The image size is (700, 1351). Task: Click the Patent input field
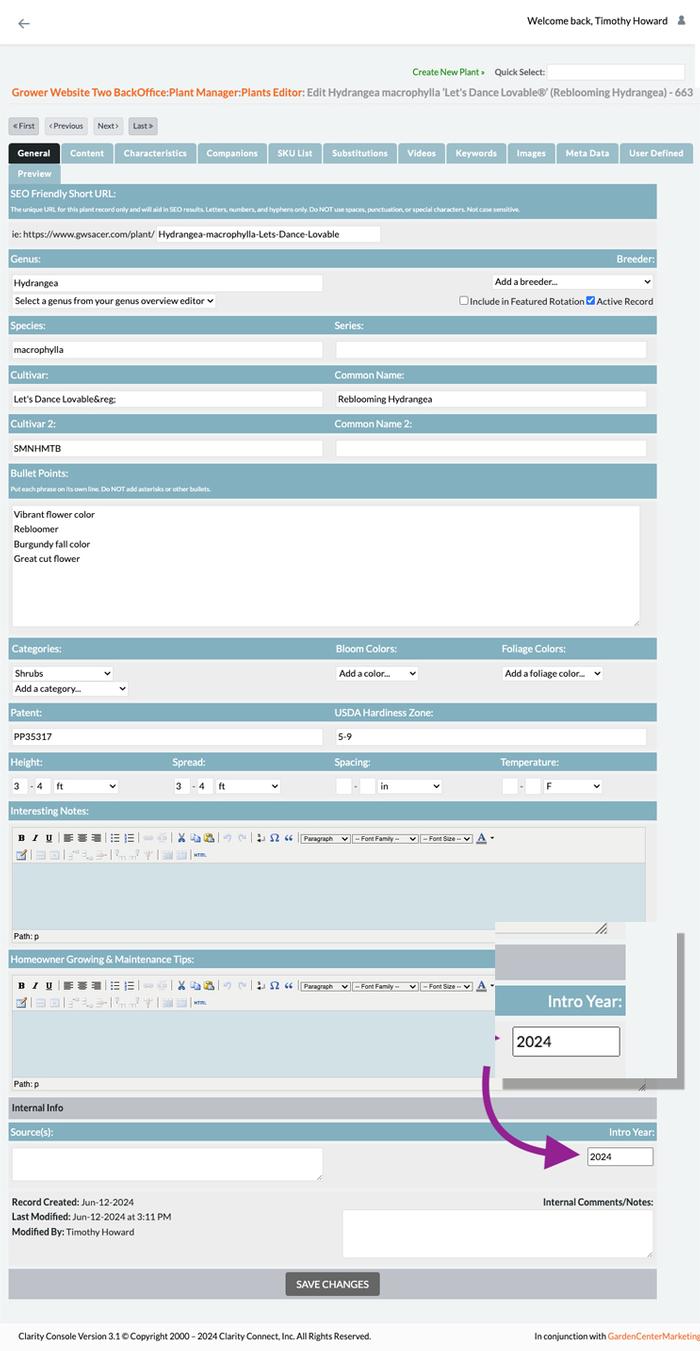click(167, 737)
